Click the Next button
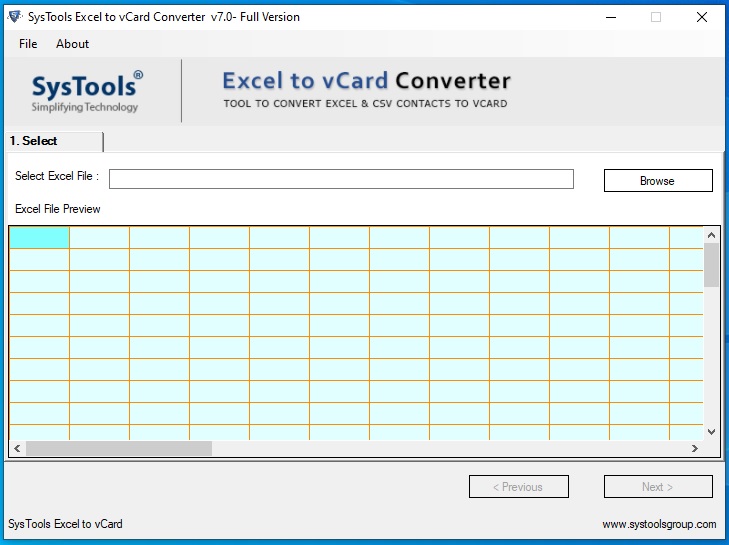The width and height of the screenshot is (729, 545). point(658,487)
